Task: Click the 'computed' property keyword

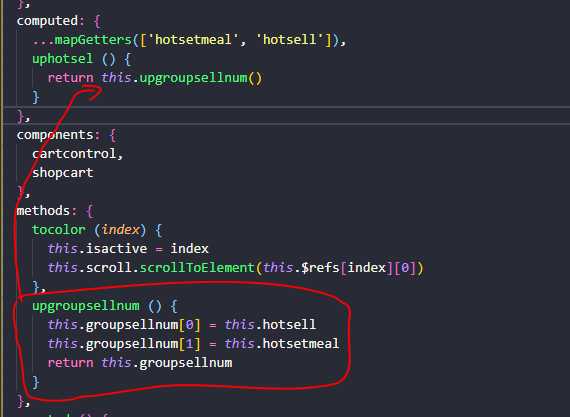Action: pyautogui.click(x=47, y=21)
